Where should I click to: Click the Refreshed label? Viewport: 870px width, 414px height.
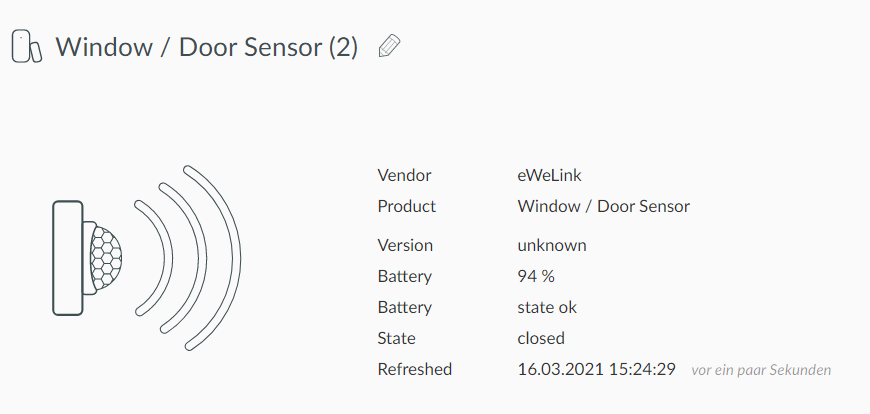414,370
